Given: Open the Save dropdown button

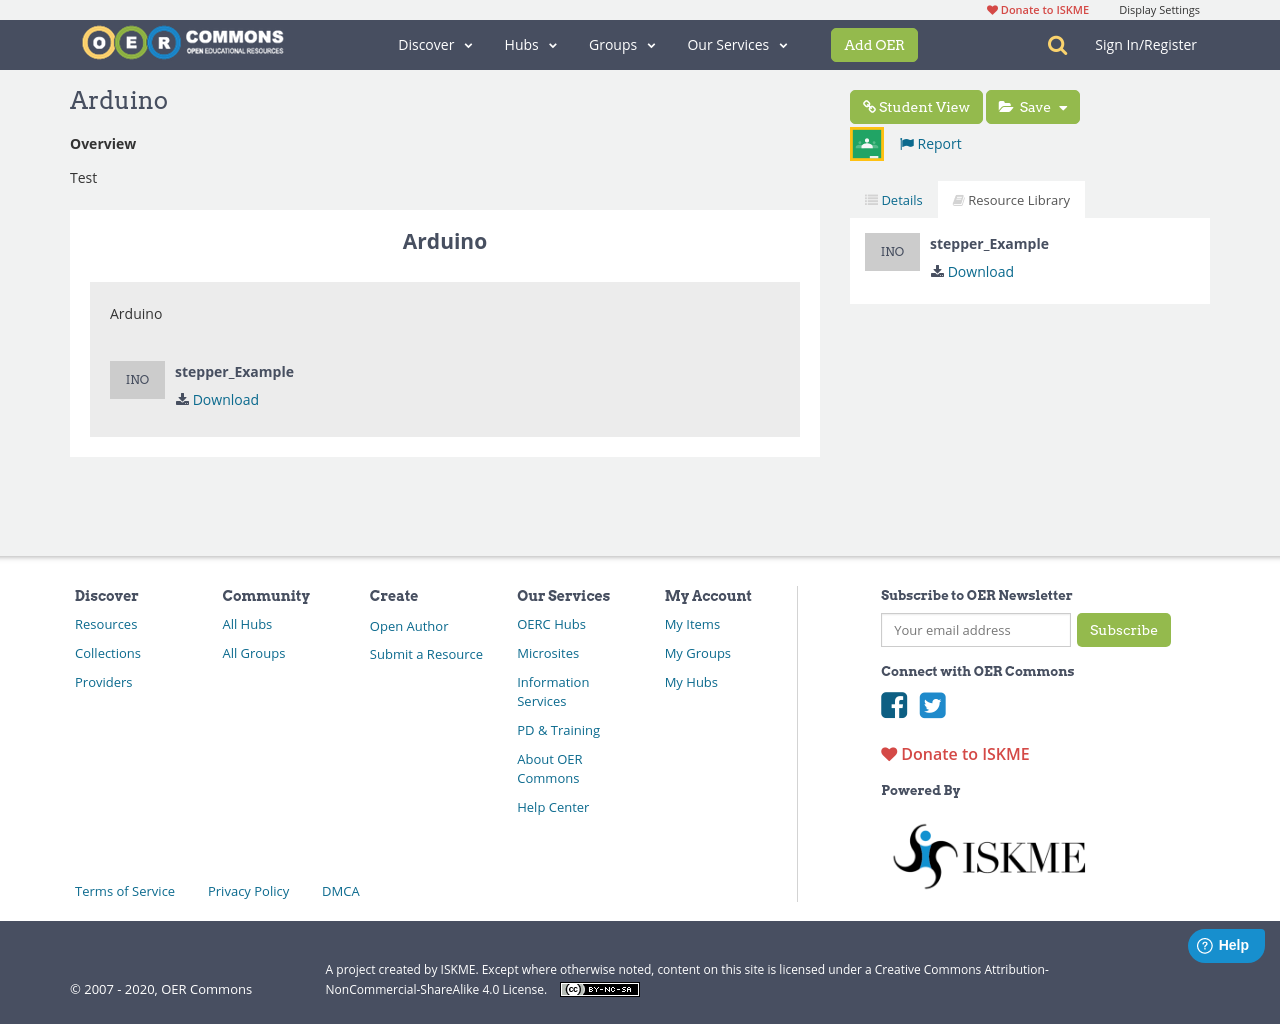Looking at the screenshot, I should point(1033,107).
